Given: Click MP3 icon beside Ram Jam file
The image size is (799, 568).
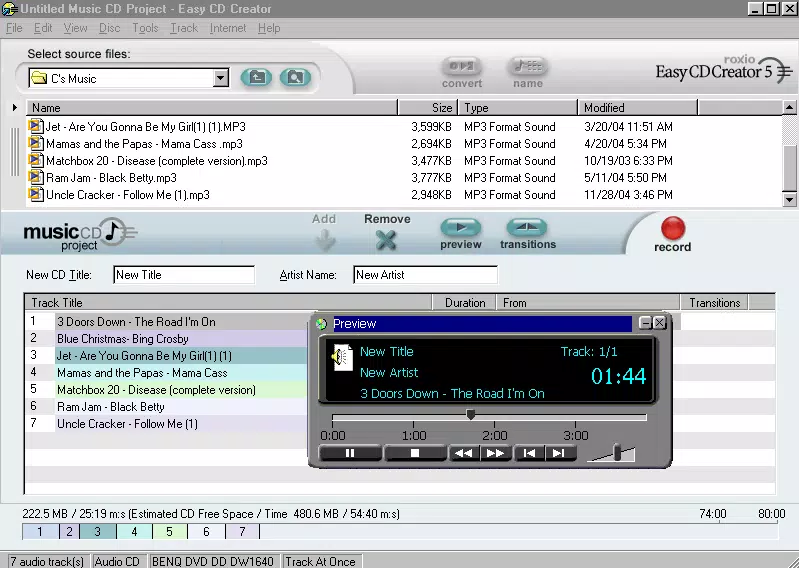Looking at the screenshot, I should pos(36,177).
